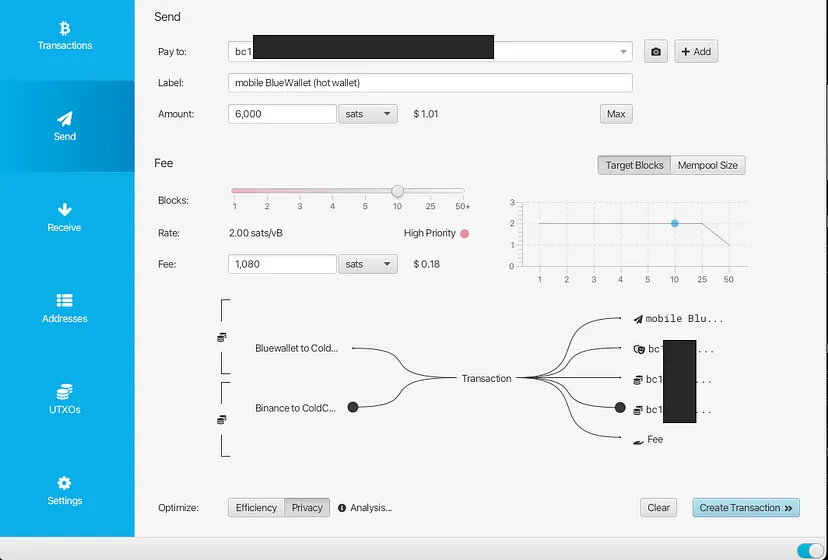
Task: Click the Create Transaction button
Action: pyautogui.click(x=746, y=508)
